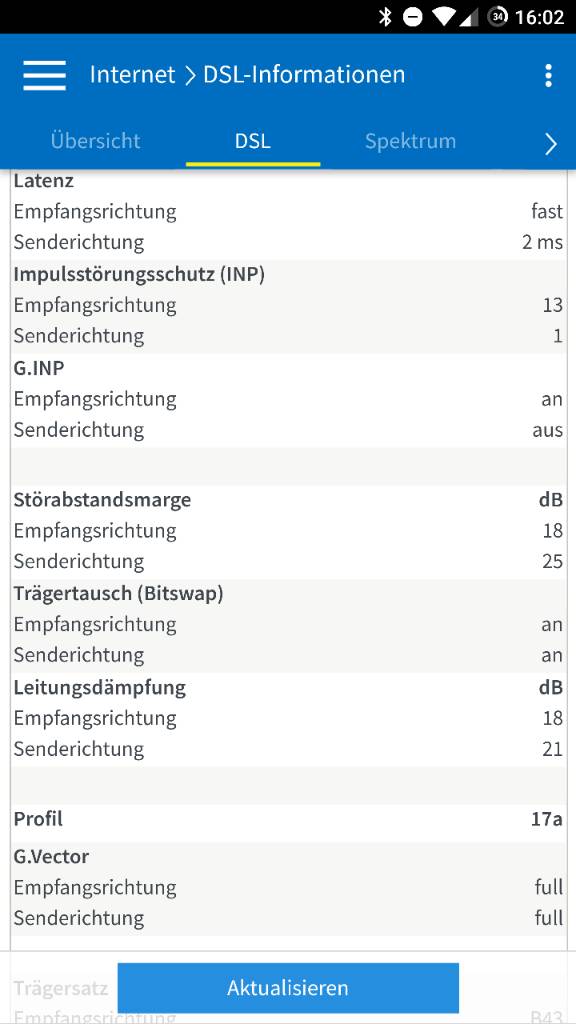Switch to the Spektrum tab

point(410,141)
